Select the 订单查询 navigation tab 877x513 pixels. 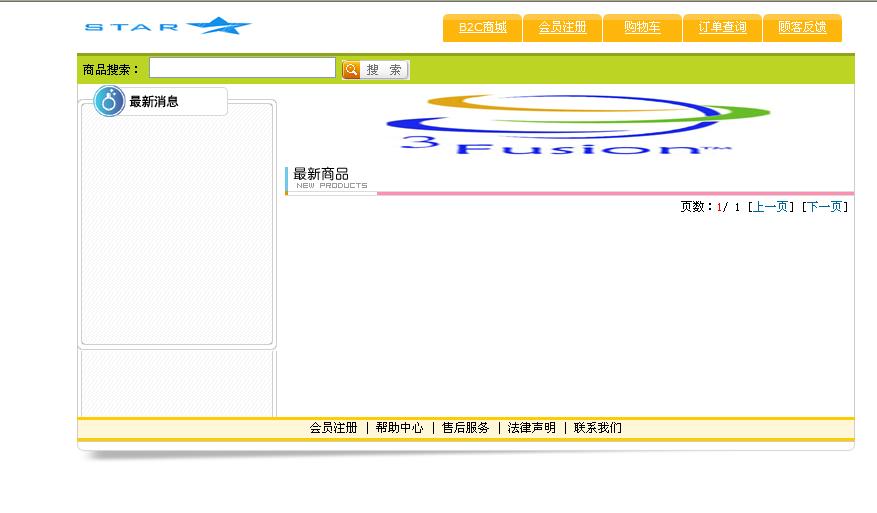click(x=722, y=27)
